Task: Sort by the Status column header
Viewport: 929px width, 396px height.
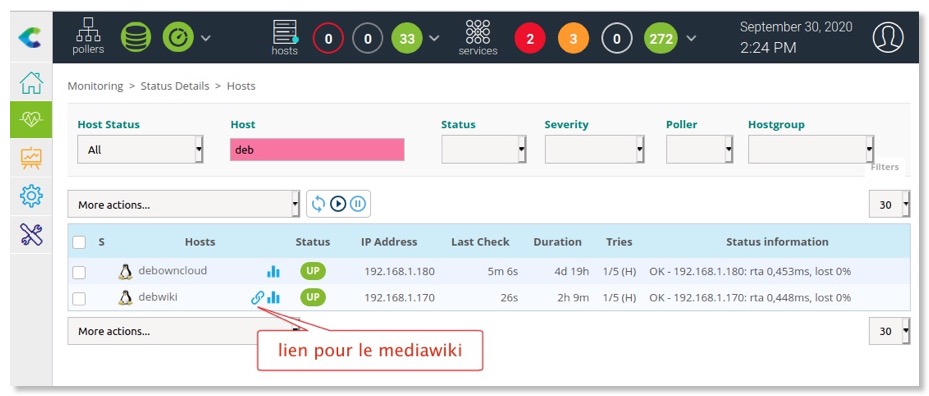Action: click(313, 242)
